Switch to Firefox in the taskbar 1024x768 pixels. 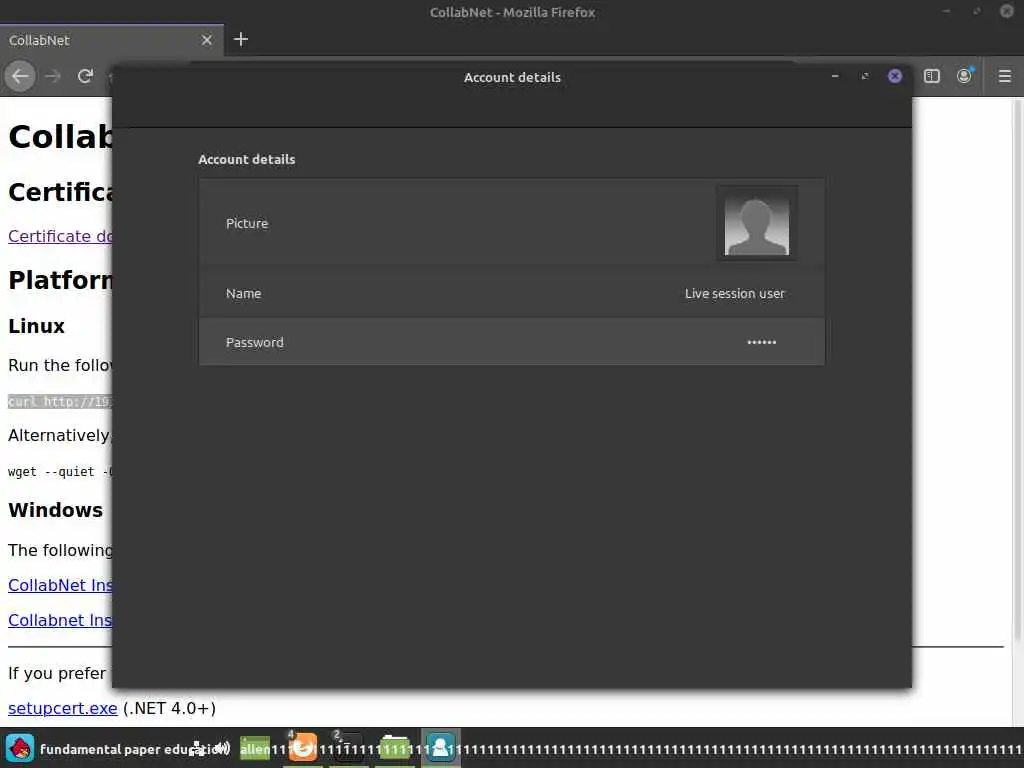pos(302,748)
